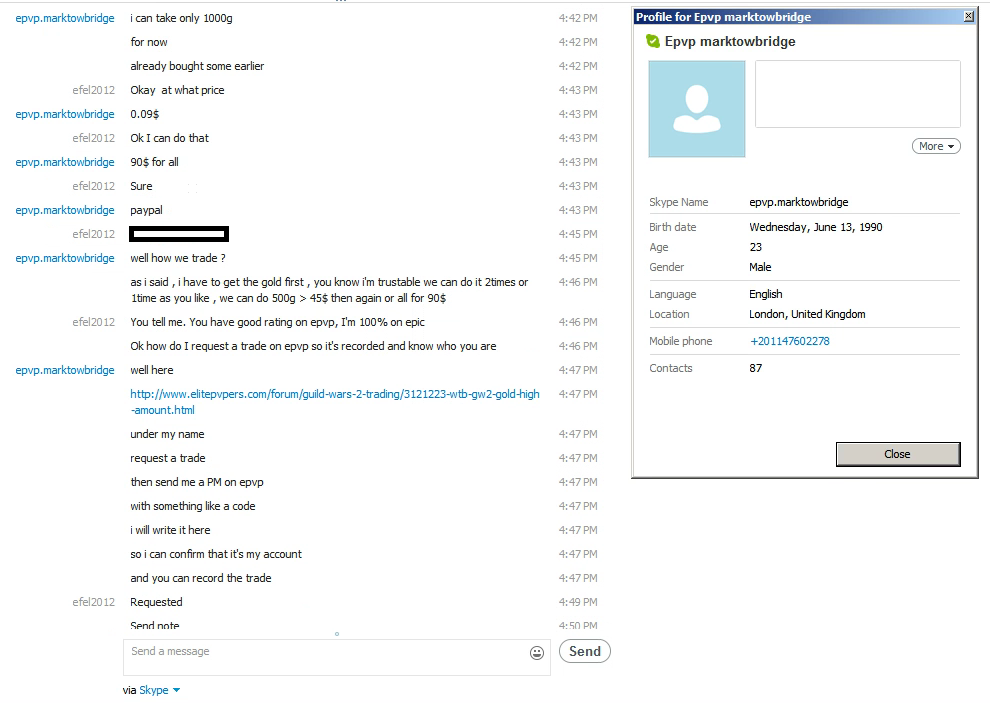
Task: Click sender epvp.marktowbridge beside 'paypal' message
Action: pyautogui.click(x=65, y=210)
